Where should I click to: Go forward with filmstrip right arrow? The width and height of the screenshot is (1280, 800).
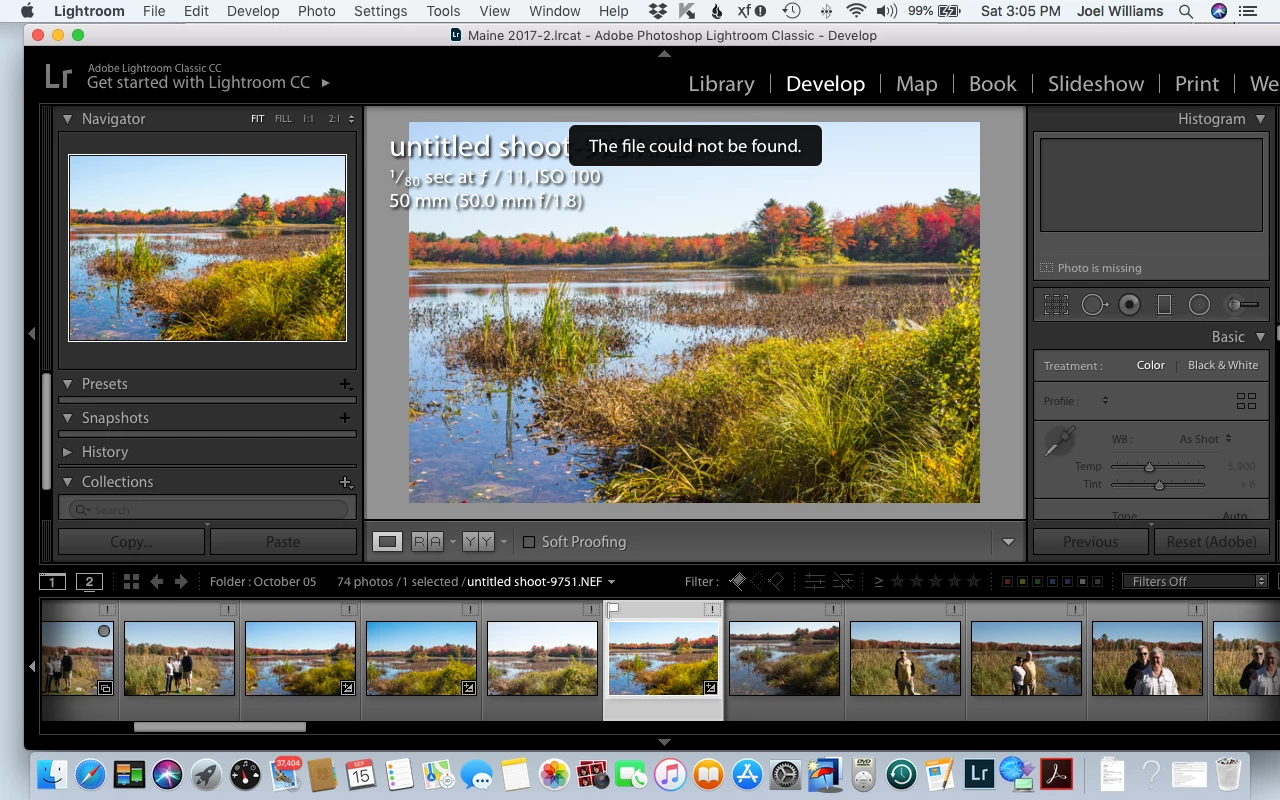181,581
